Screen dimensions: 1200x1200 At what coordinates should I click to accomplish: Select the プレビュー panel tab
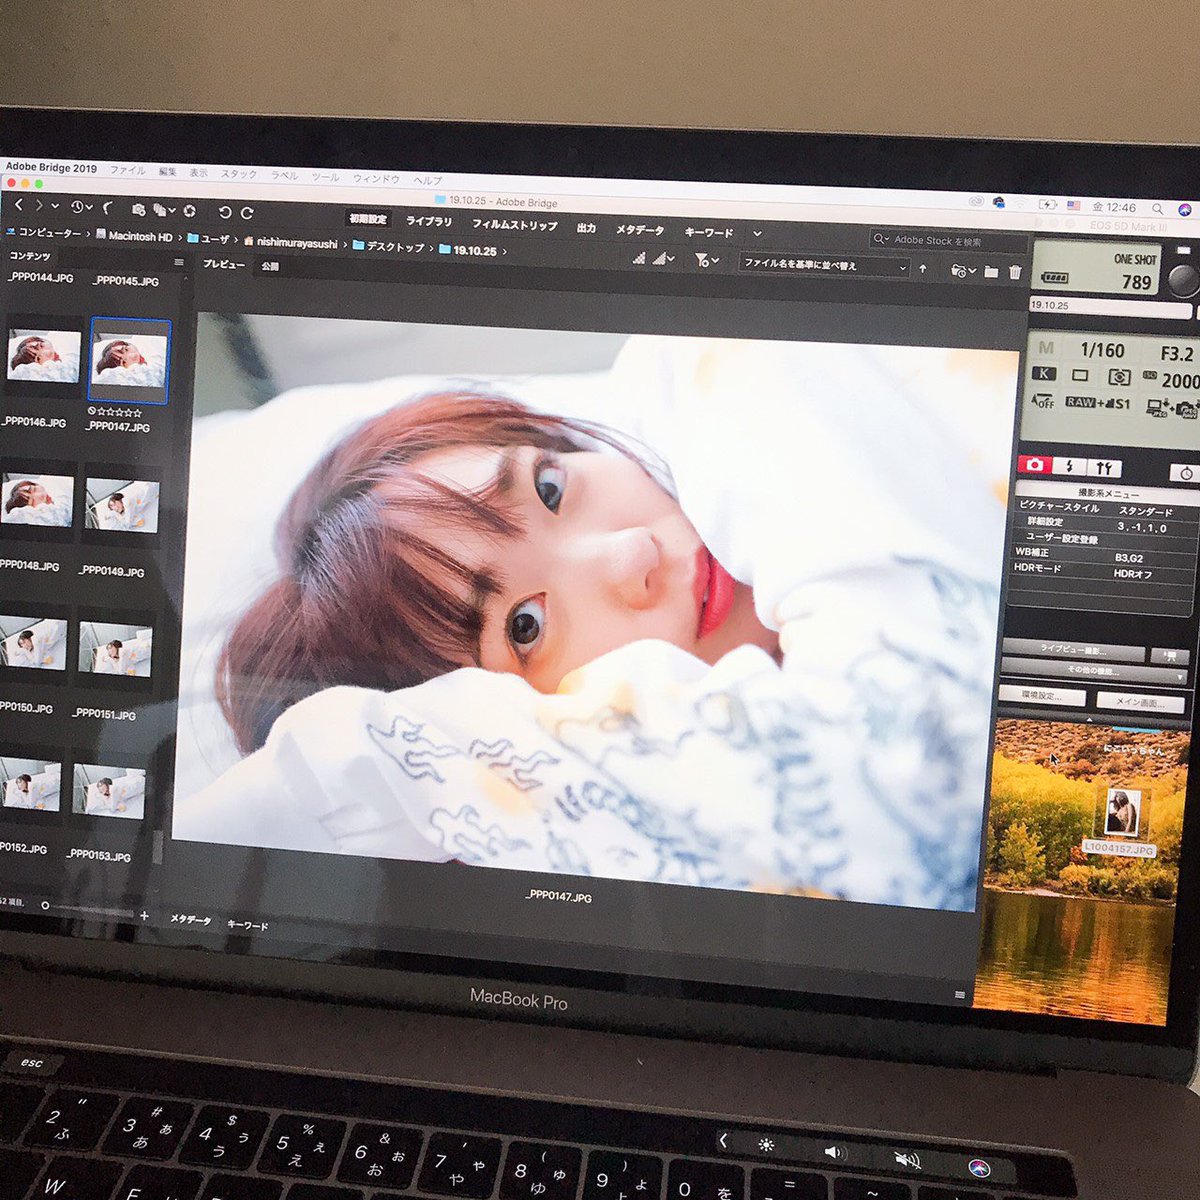coord(223,264)
